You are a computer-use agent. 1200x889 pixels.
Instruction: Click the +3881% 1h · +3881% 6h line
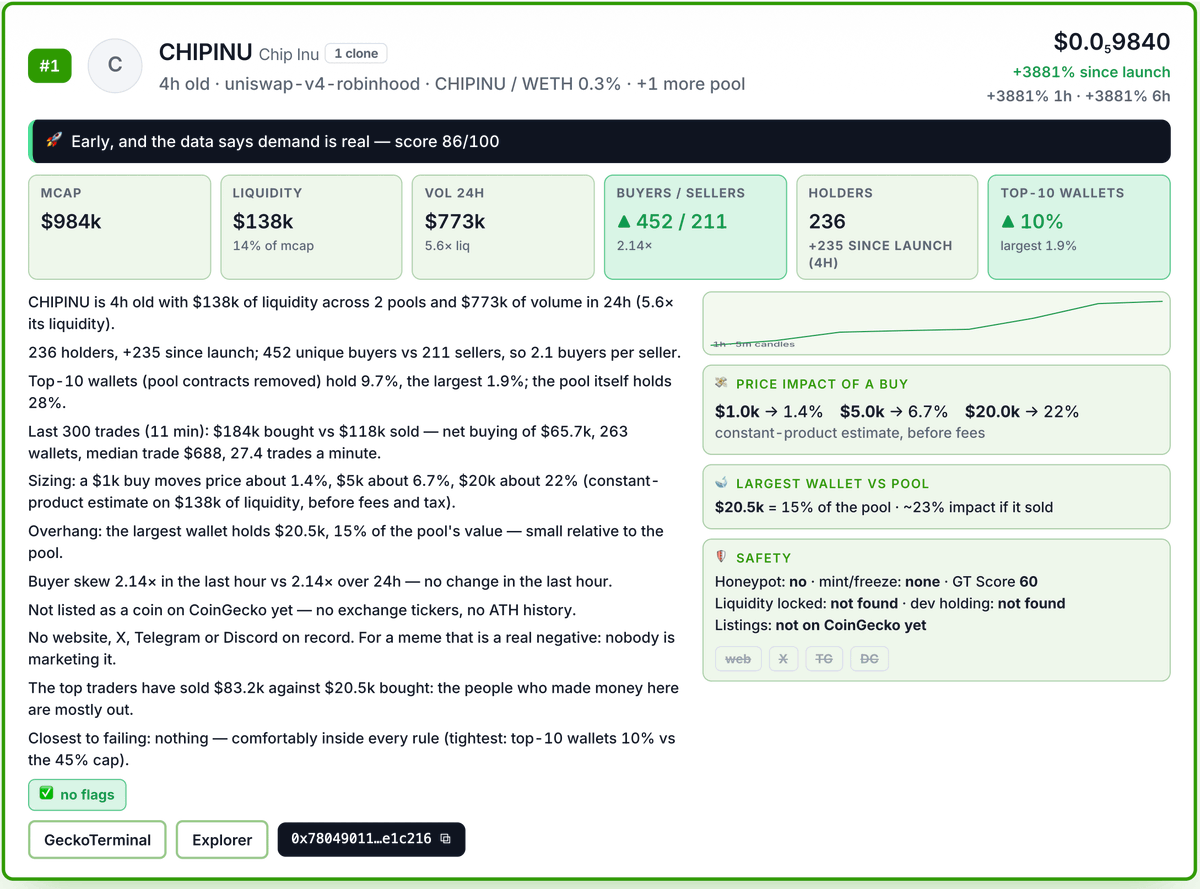1078,96
